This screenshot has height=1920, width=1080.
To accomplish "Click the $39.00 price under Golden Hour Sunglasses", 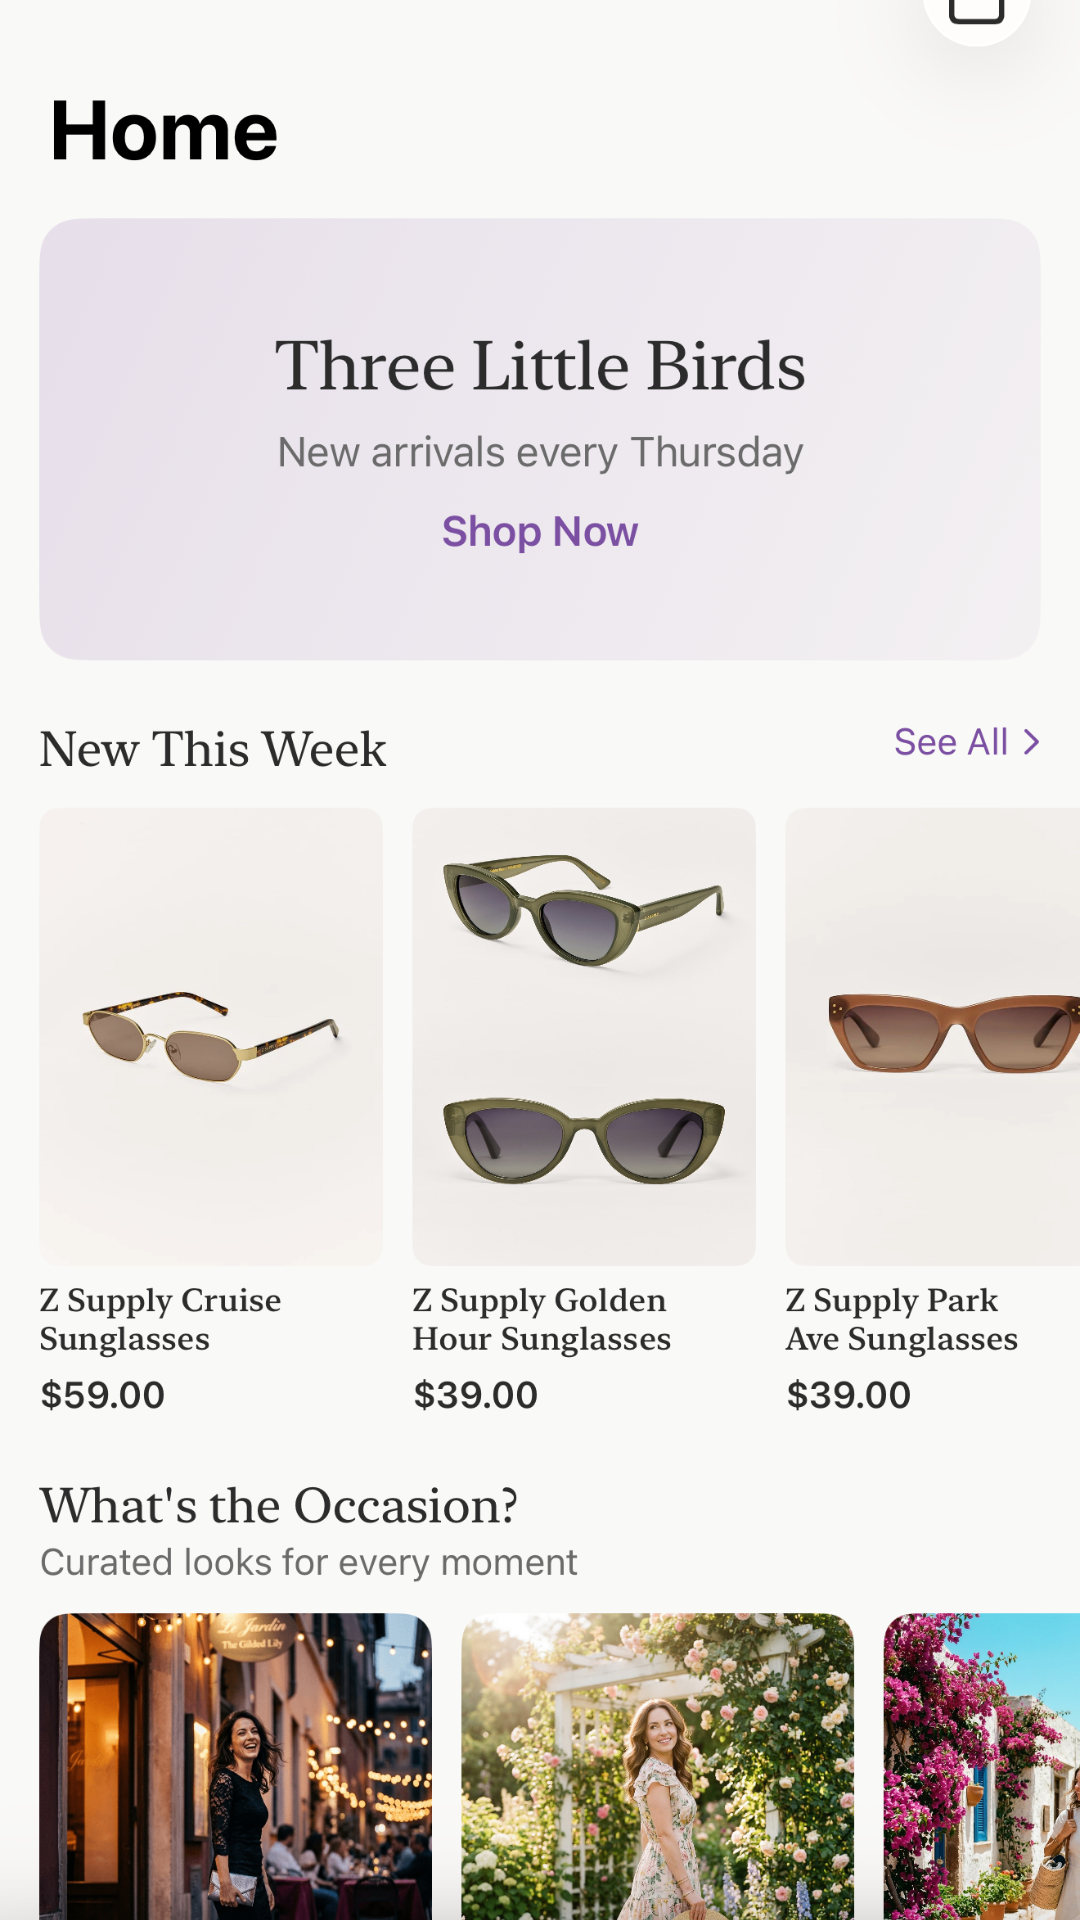I will 475,1395.
